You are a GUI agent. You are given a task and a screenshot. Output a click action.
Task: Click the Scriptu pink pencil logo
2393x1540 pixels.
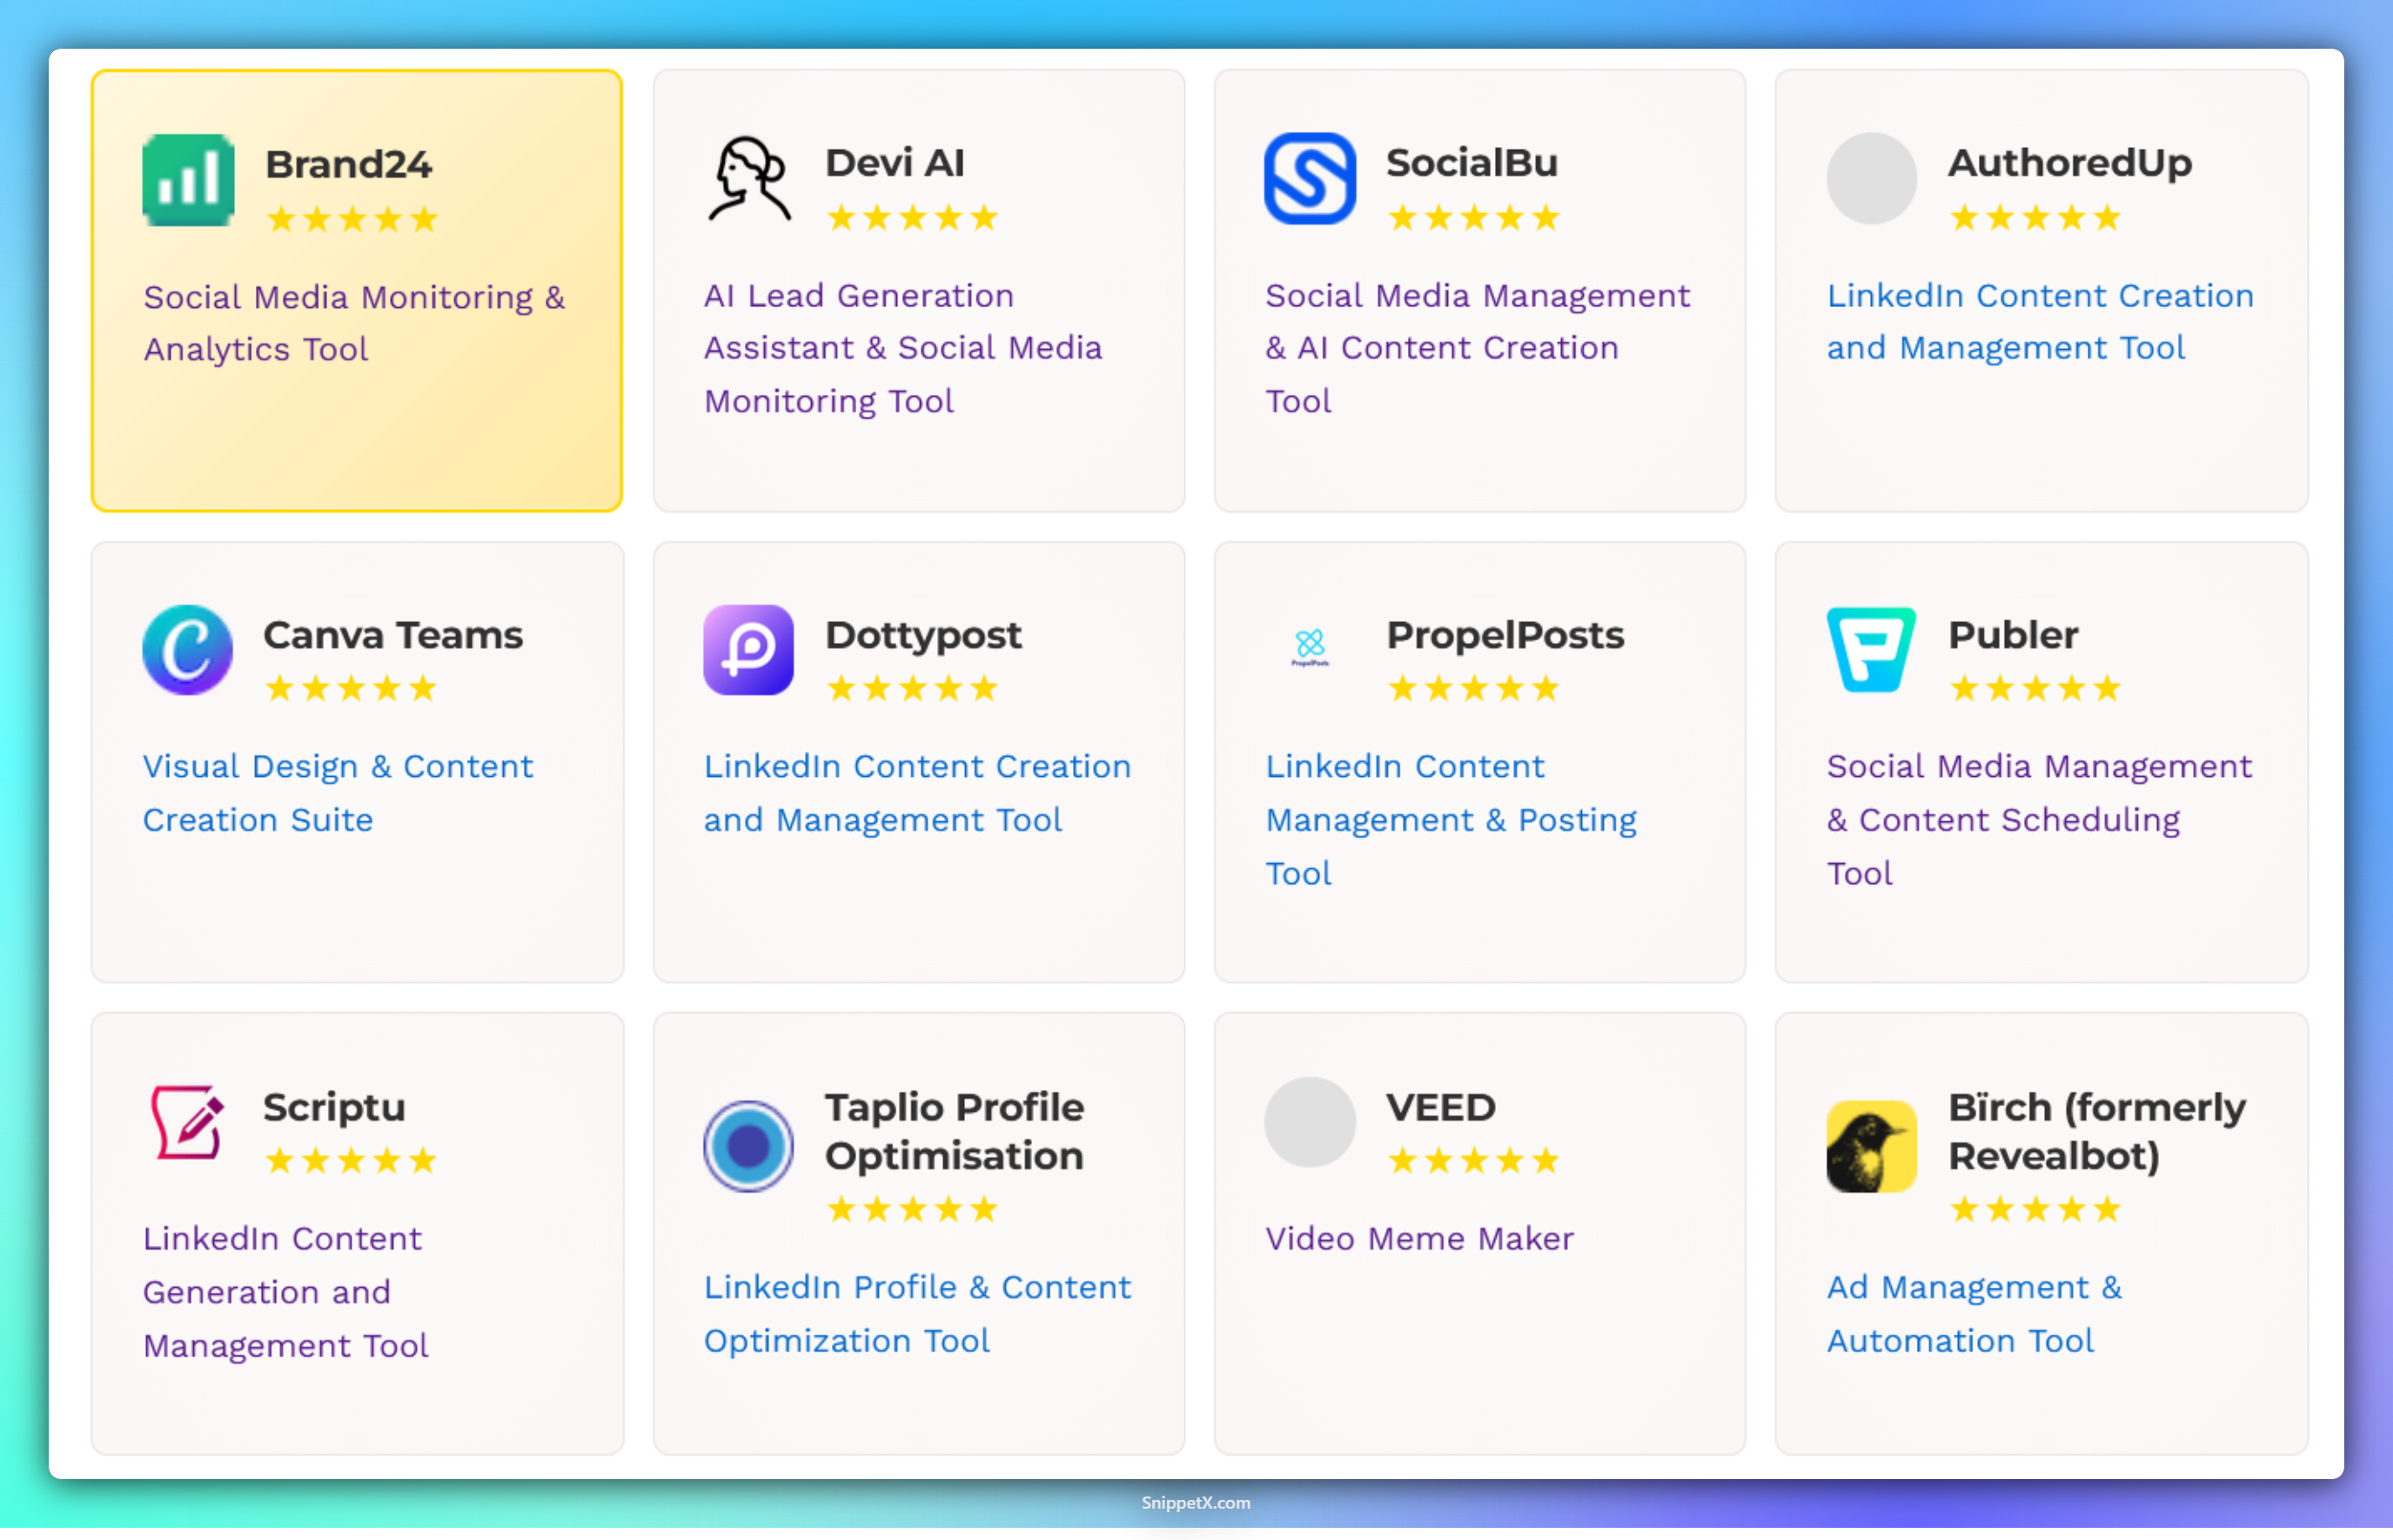[188, 1123]
